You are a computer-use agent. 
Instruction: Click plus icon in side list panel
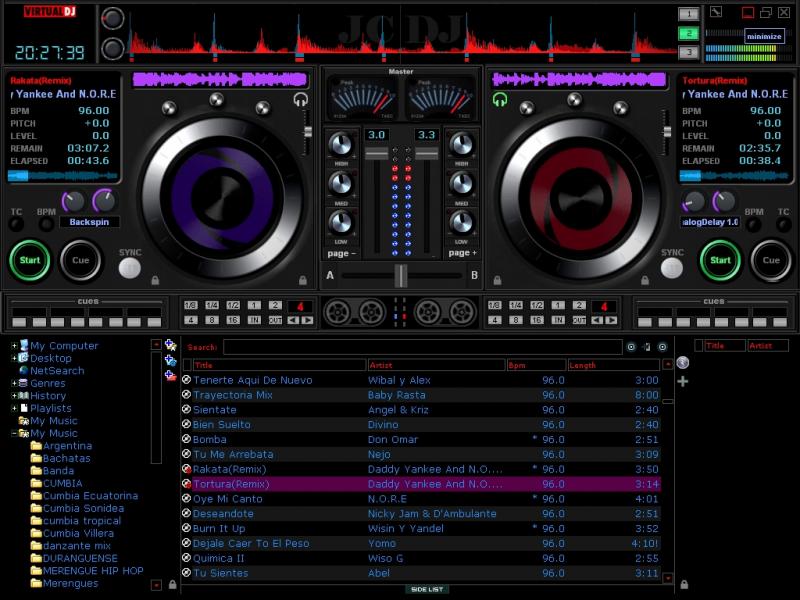click(x=683, y=381)
